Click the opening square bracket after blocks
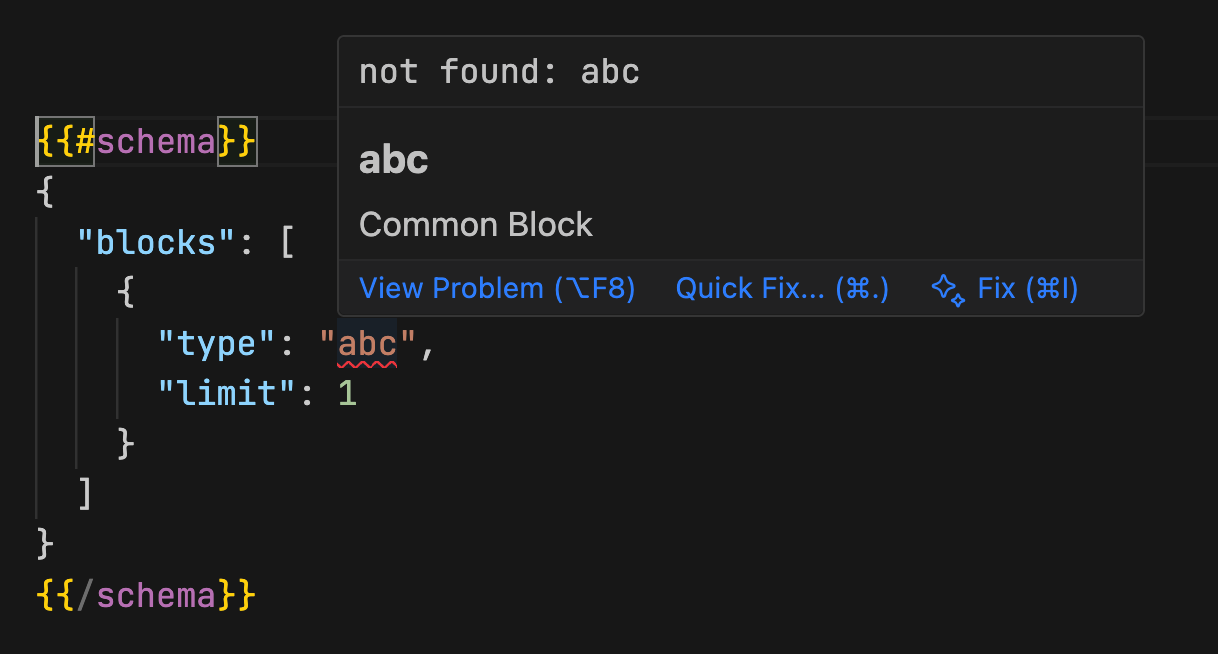 pos(287,243)
